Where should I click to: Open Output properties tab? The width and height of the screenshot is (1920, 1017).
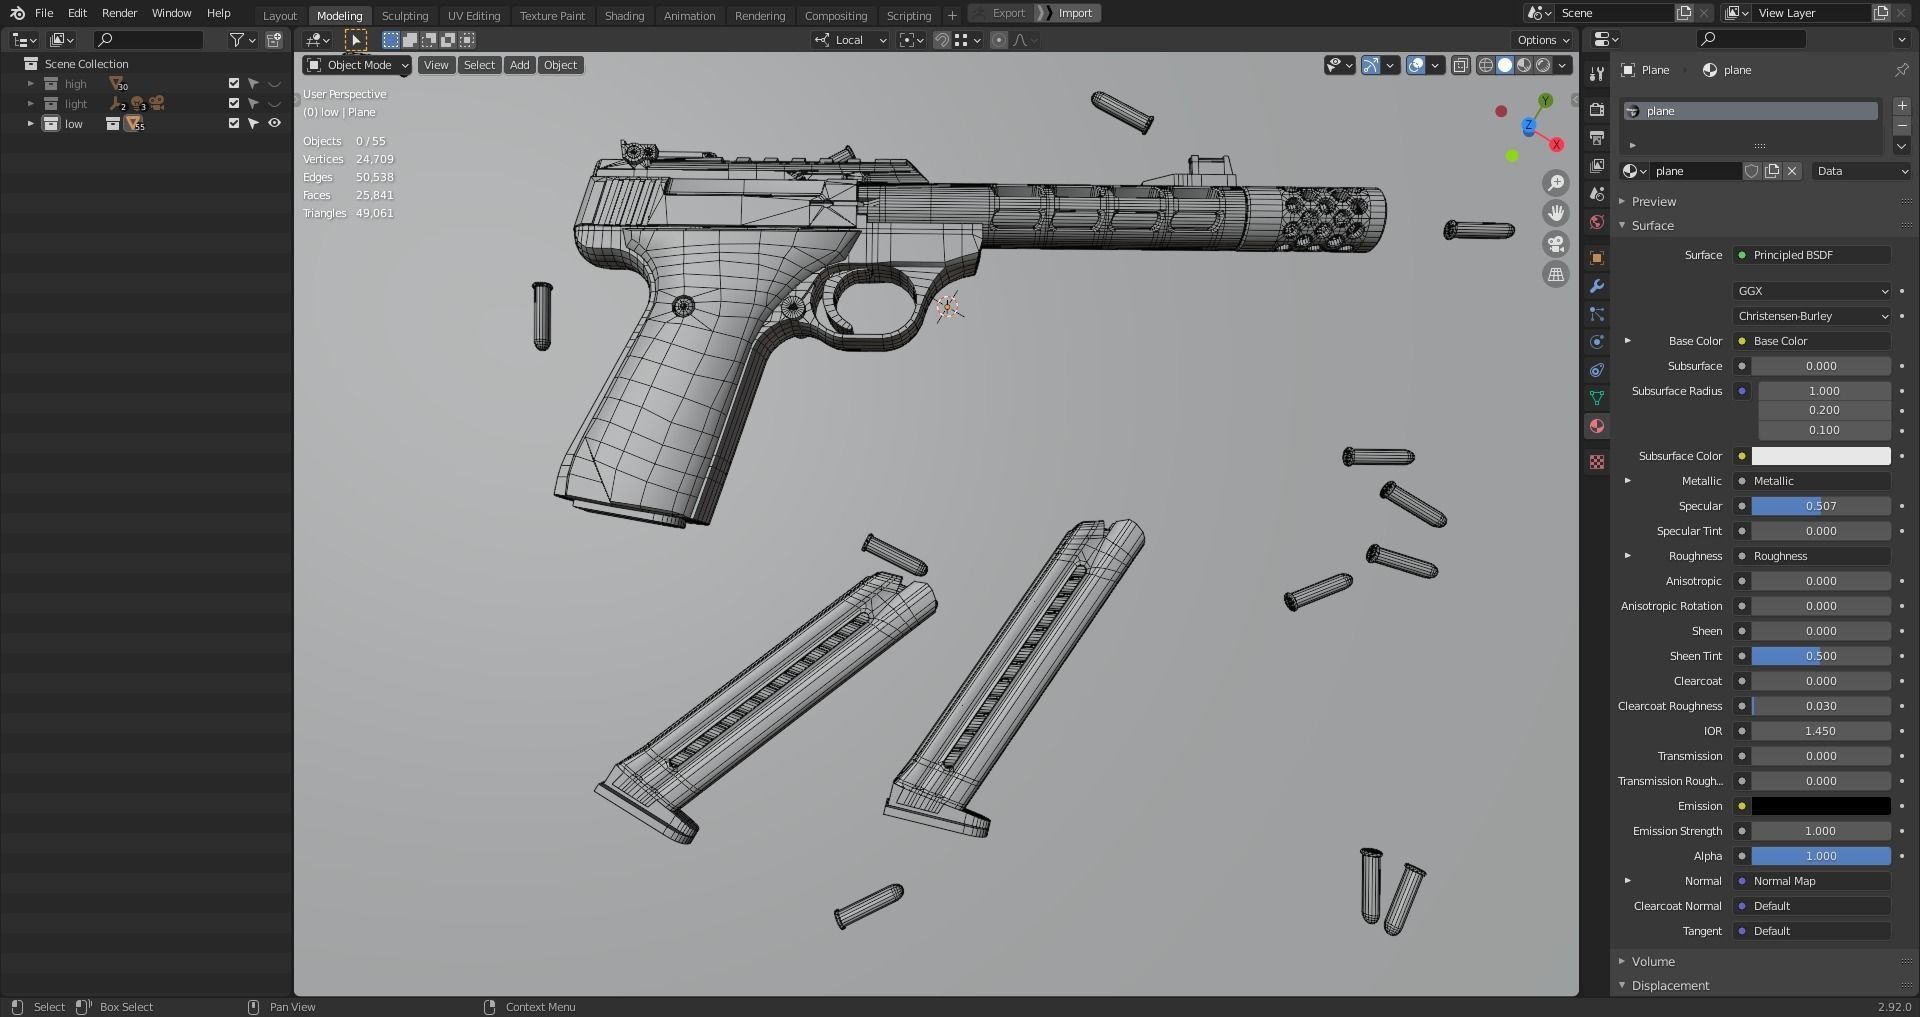coord(1597,137)
